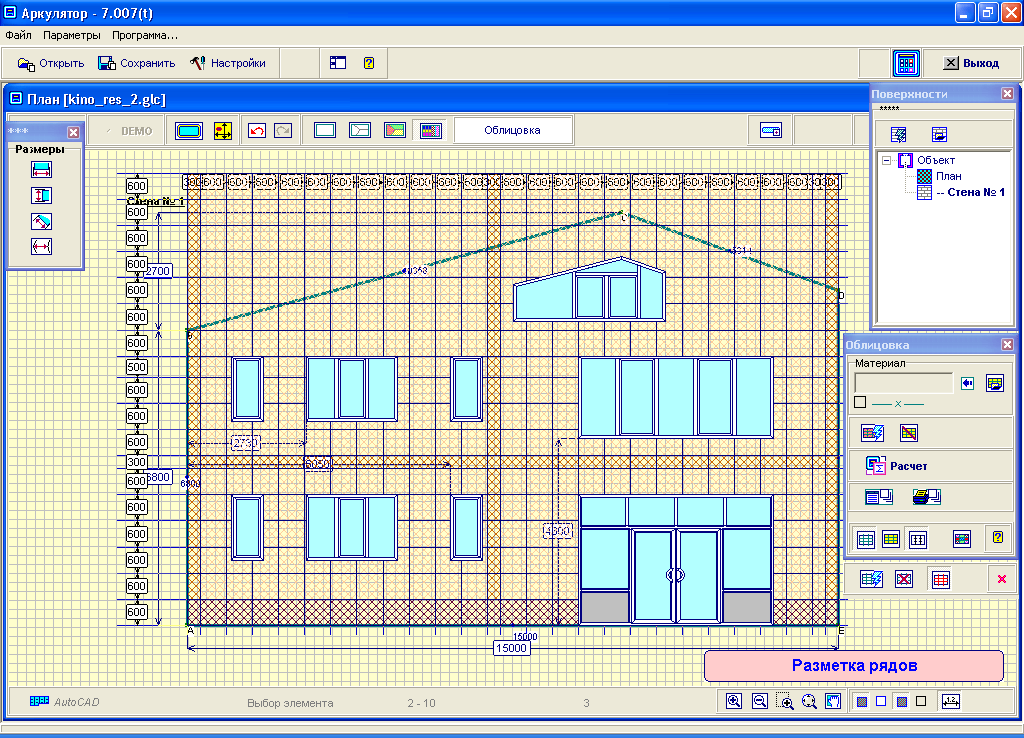Open Настройки settings

228,63
